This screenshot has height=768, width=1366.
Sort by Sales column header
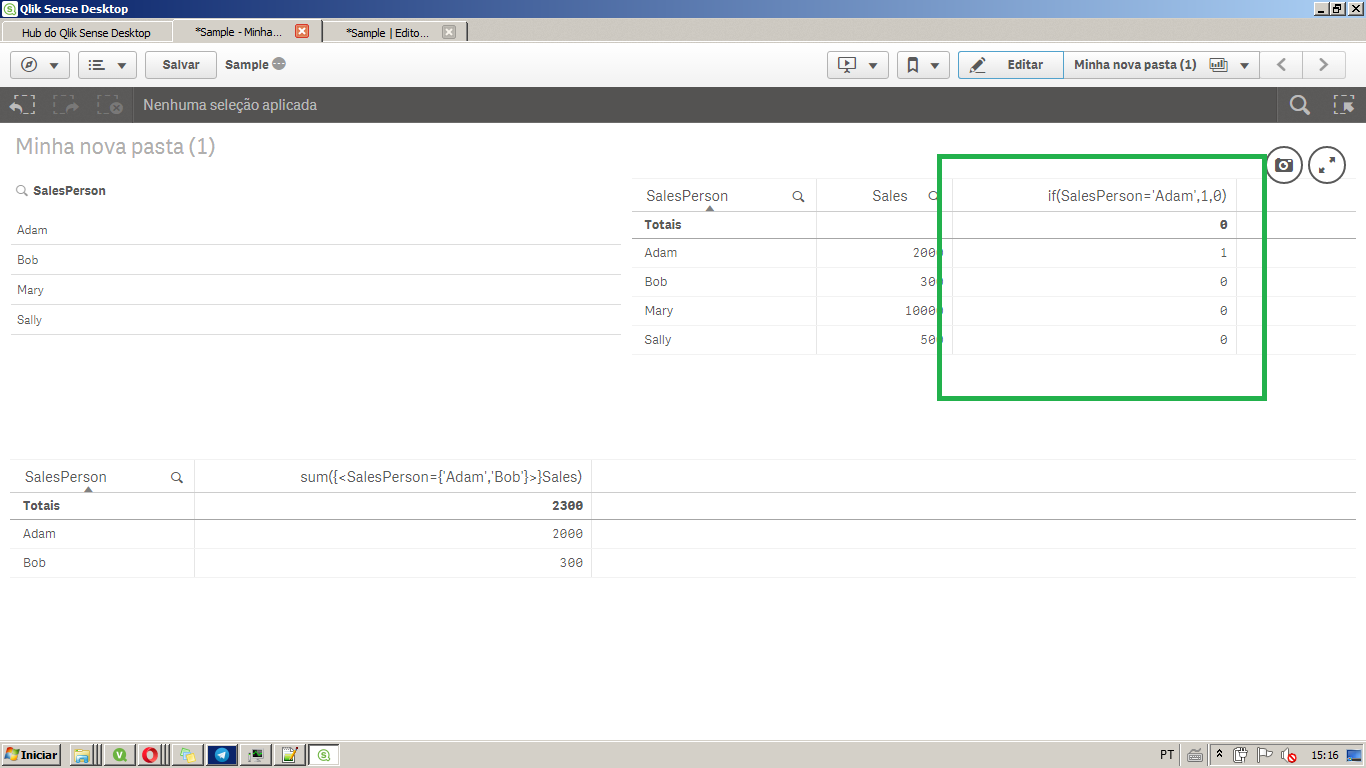889,196
